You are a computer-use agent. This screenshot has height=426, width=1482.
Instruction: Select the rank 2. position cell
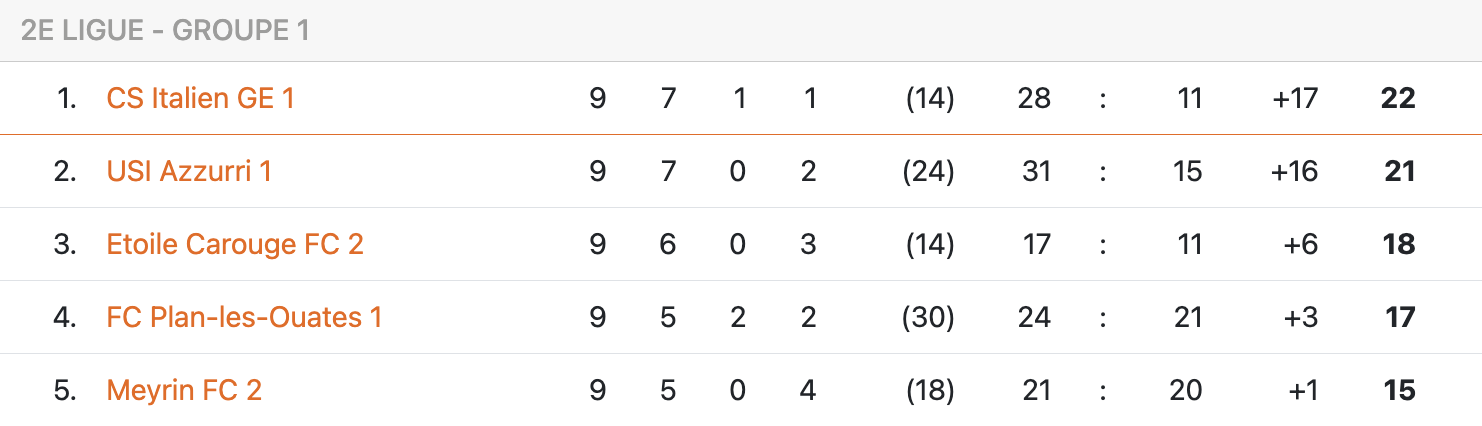[x=65, y=171]
